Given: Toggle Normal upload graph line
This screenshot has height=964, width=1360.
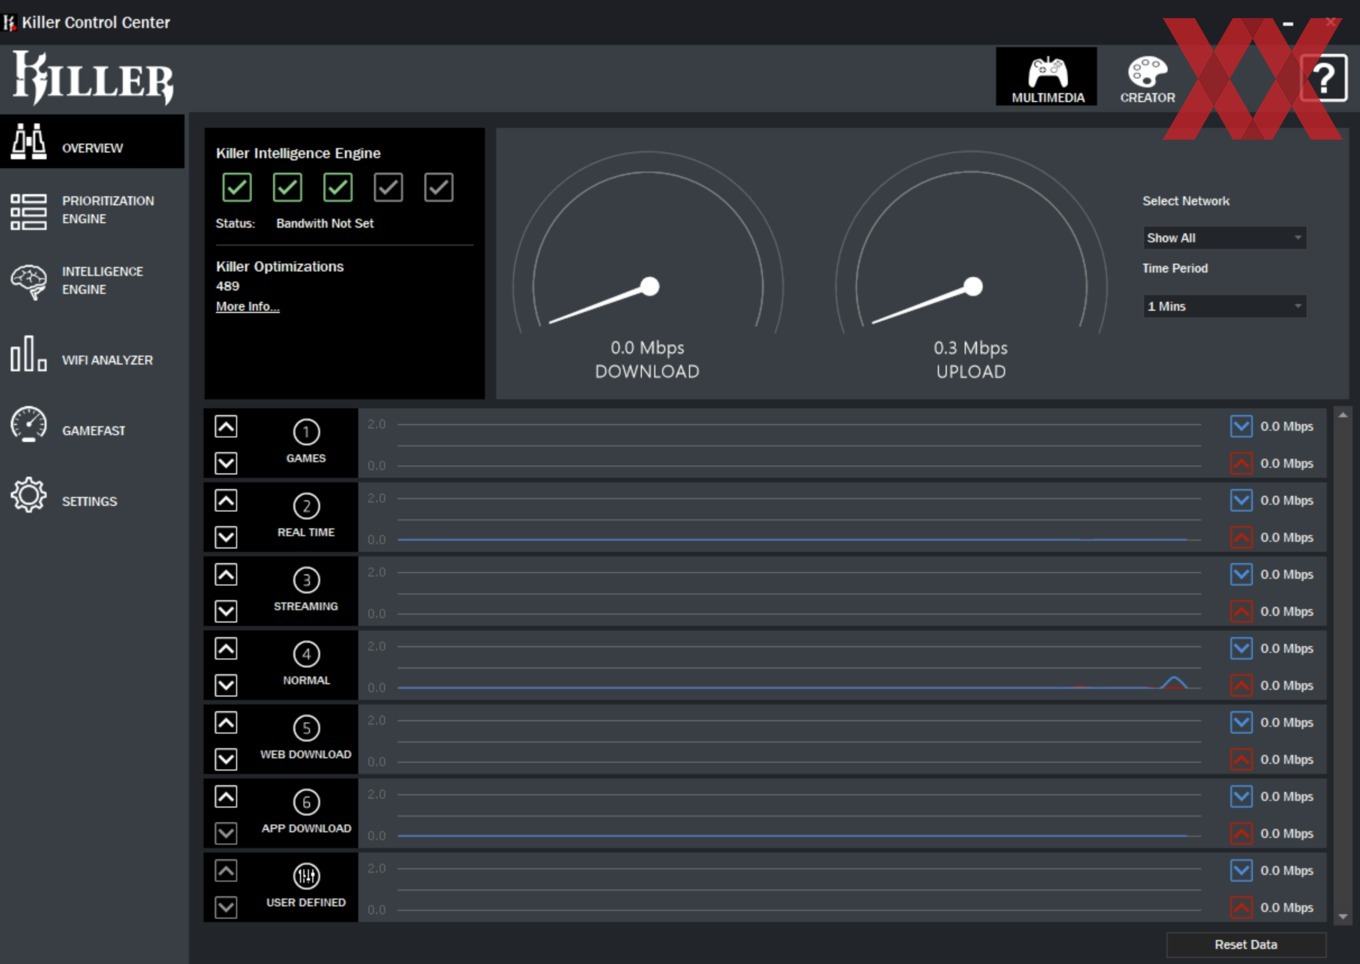Looking at the screenshot, I should click(1241, 685).
